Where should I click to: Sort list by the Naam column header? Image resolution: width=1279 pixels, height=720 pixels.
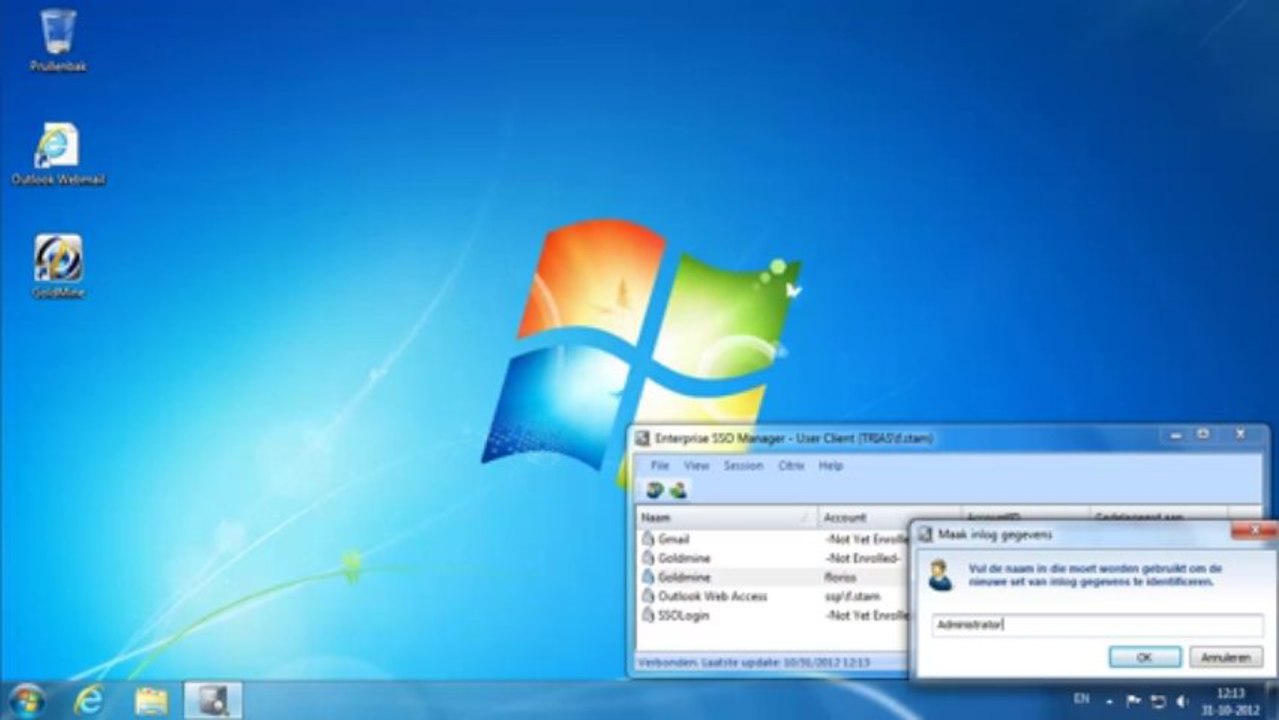click(727, 518)
